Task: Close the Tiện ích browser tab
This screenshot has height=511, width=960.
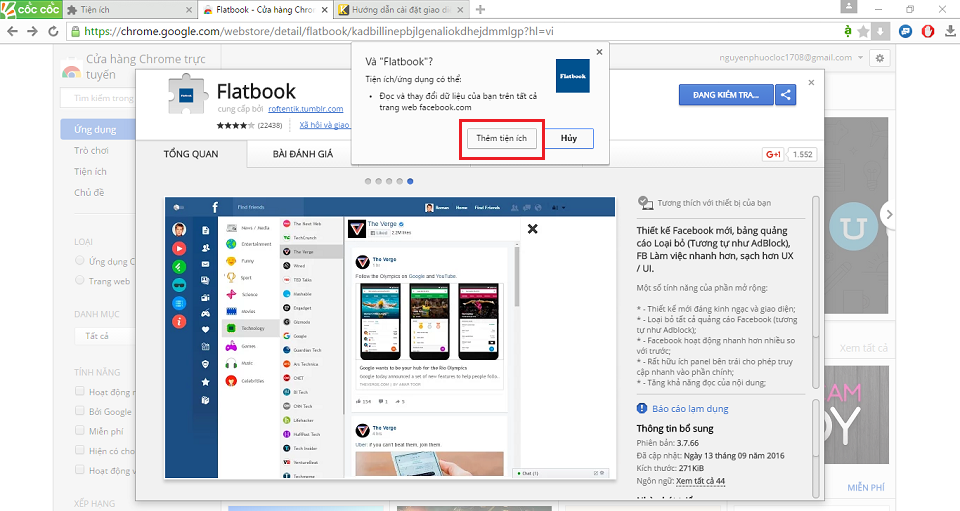Action: pyautogui.click(x=189, y=10)
